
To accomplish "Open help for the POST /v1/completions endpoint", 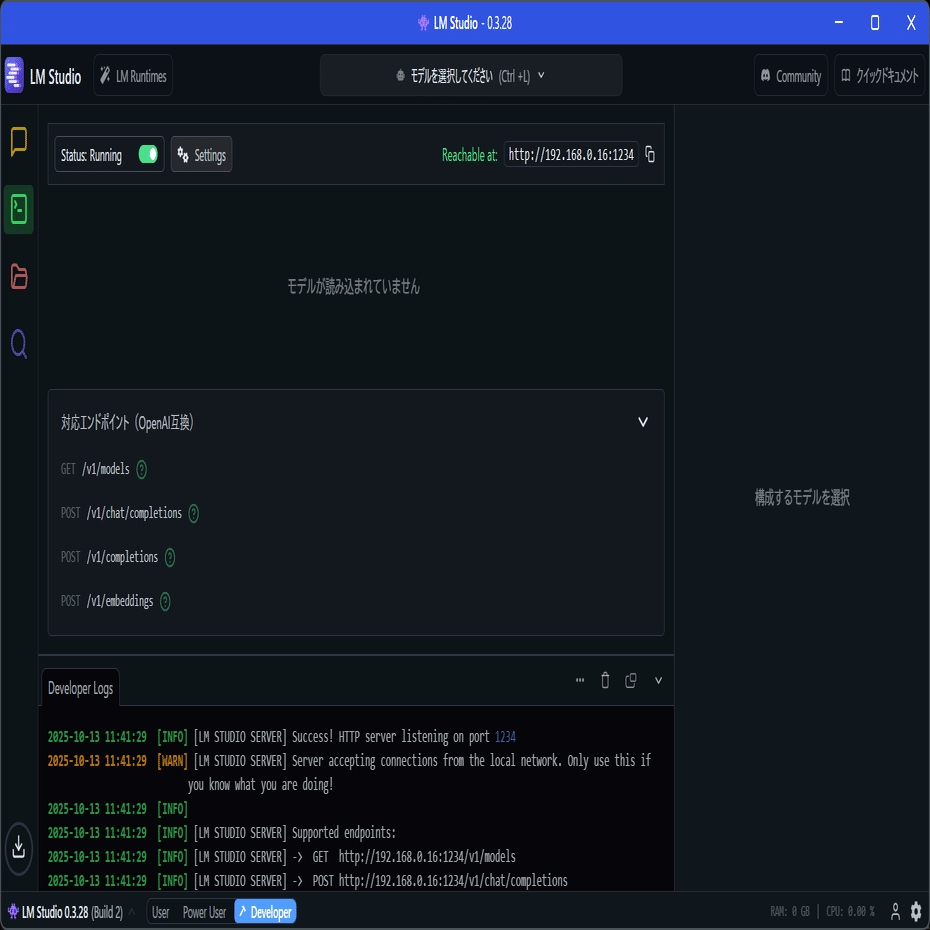I will click(x=170, y=557).
